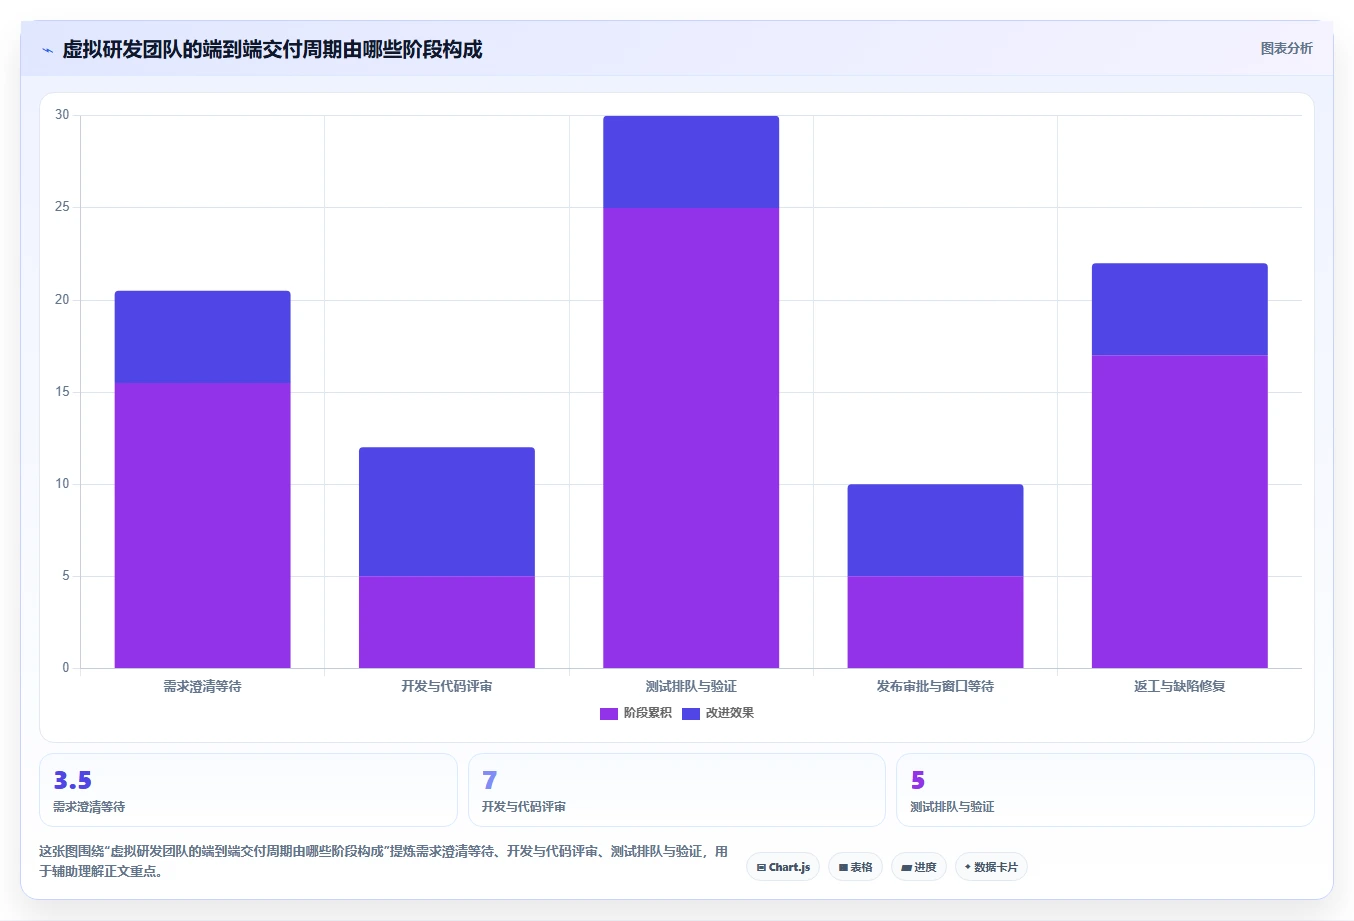
Task: Click the chart title 虚拟研发团队的端到端交付周期
Action: tap(272, 49)
